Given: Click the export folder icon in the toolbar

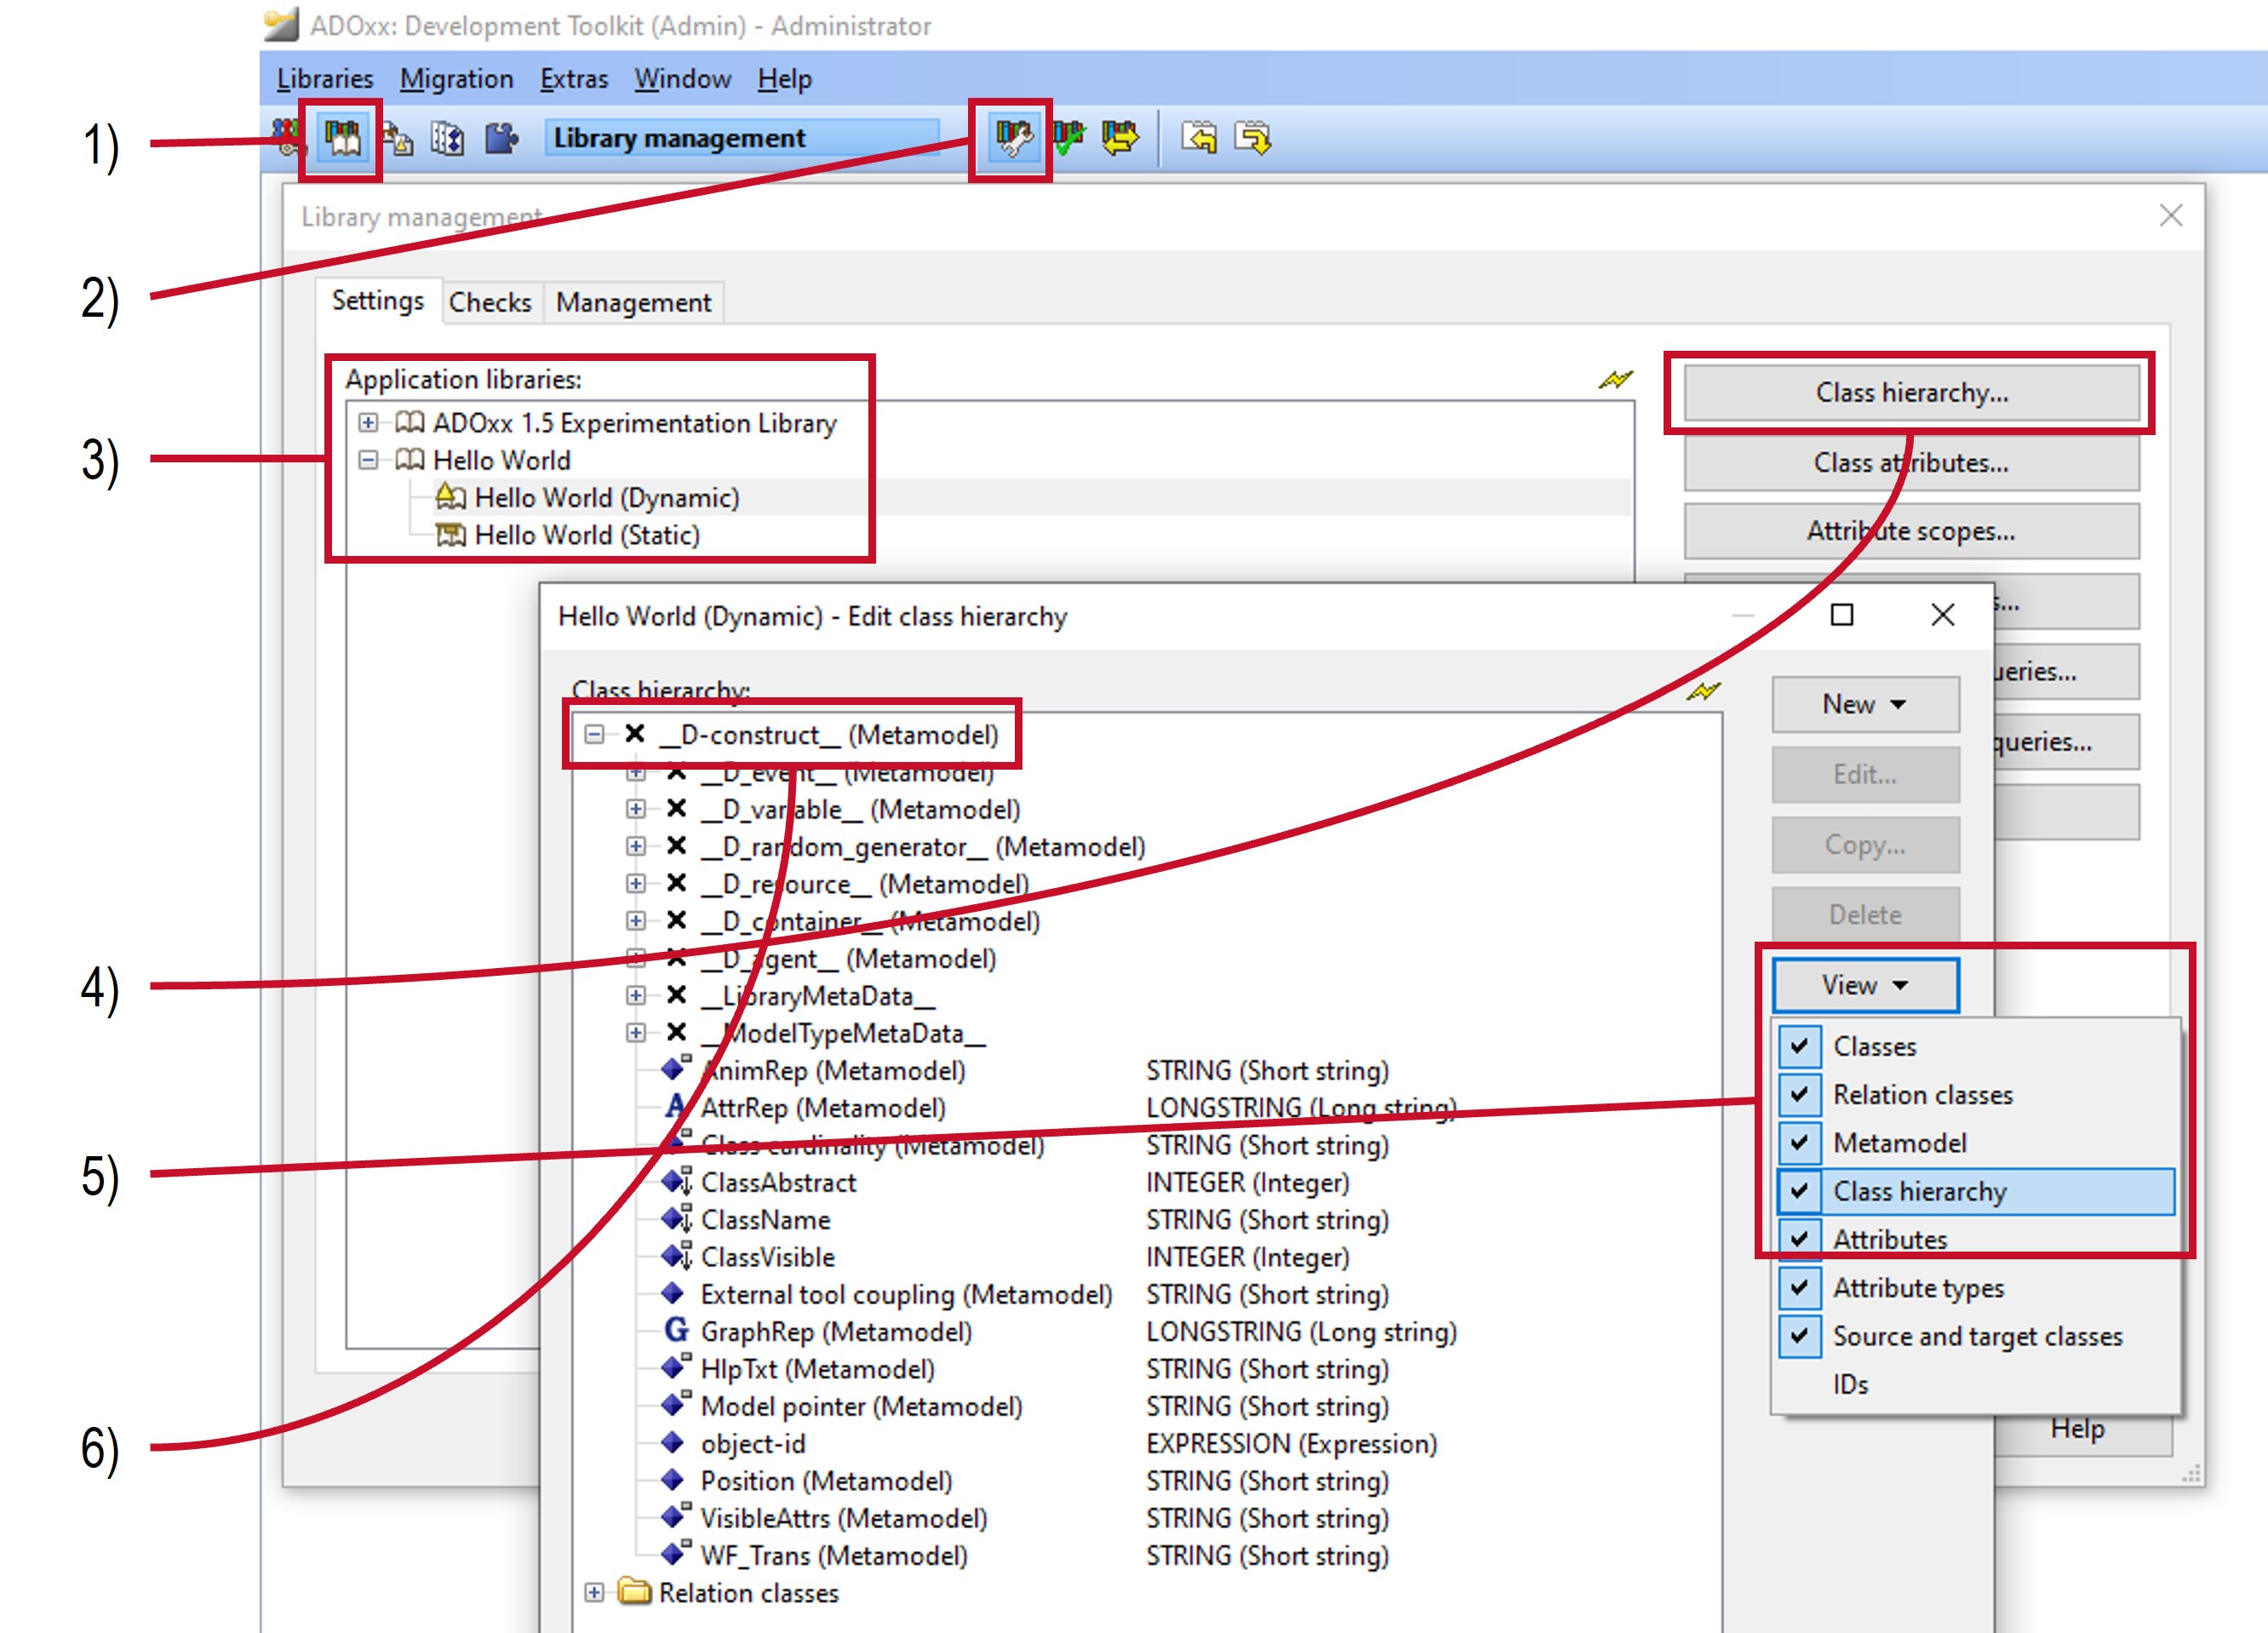Looking at the screenshot, I should point(1252,138).
